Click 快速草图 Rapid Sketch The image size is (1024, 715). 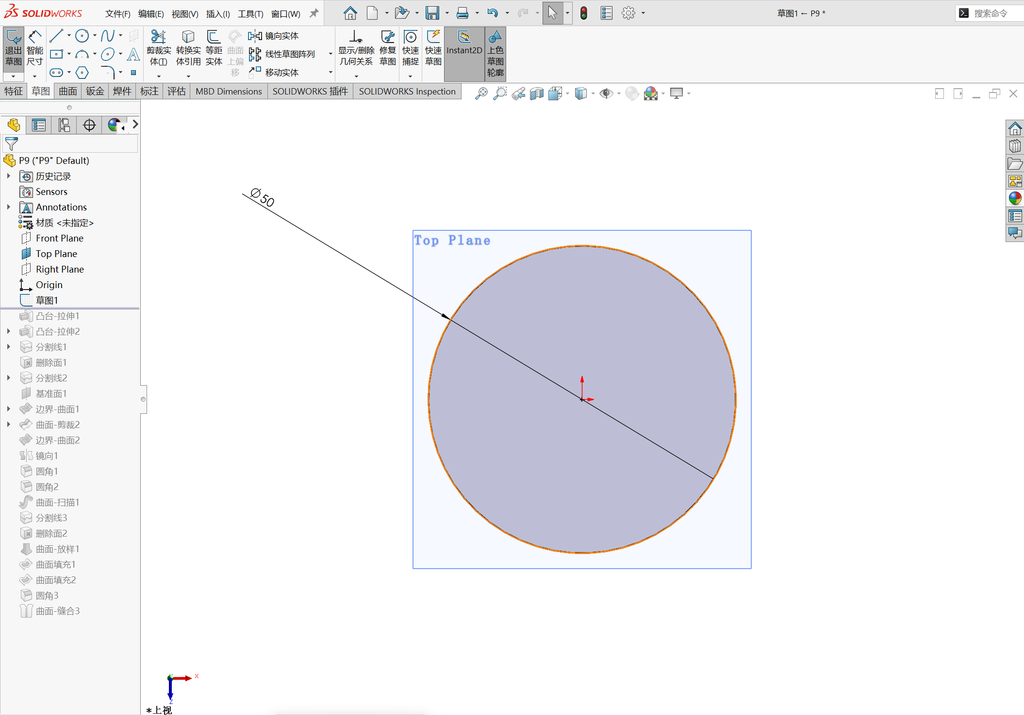[433, 48]
